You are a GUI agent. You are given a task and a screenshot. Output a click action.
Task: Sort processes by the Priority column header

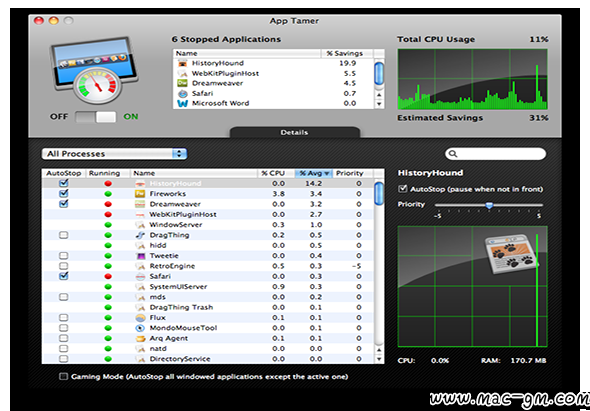(x=349, y=173)
